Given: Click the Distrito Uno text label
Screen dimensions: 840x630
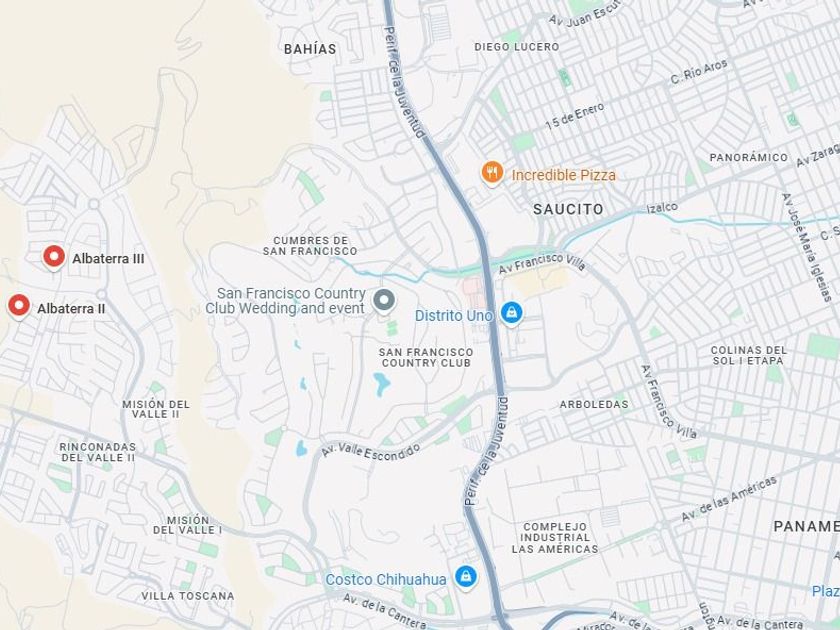Looking at the screenshot, I should click(x=453, y=316).
